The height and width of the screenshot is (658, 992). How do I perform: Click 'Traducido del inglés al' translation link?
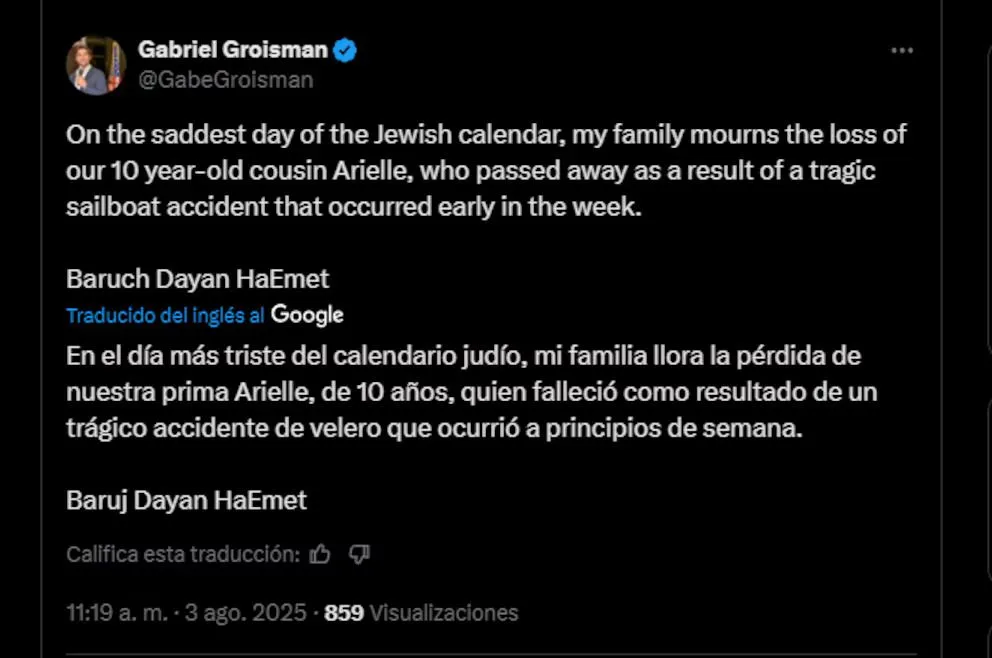coord(165,316)
